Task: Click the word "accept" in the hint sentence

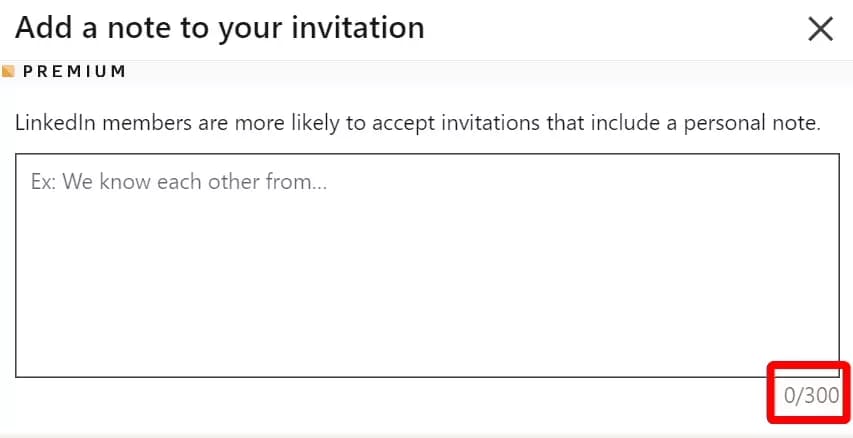Action: click(x=403, y=125)
